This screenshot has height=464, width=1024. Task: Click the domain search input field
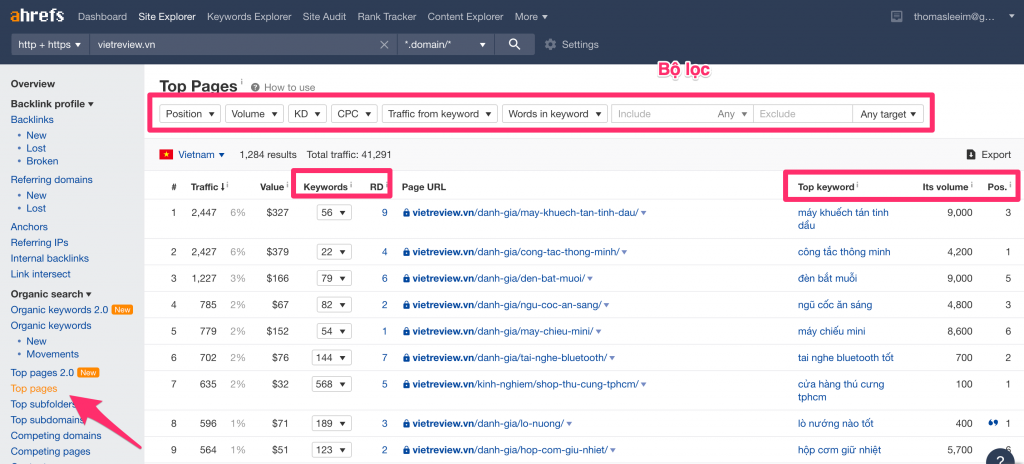click(233, 44)
